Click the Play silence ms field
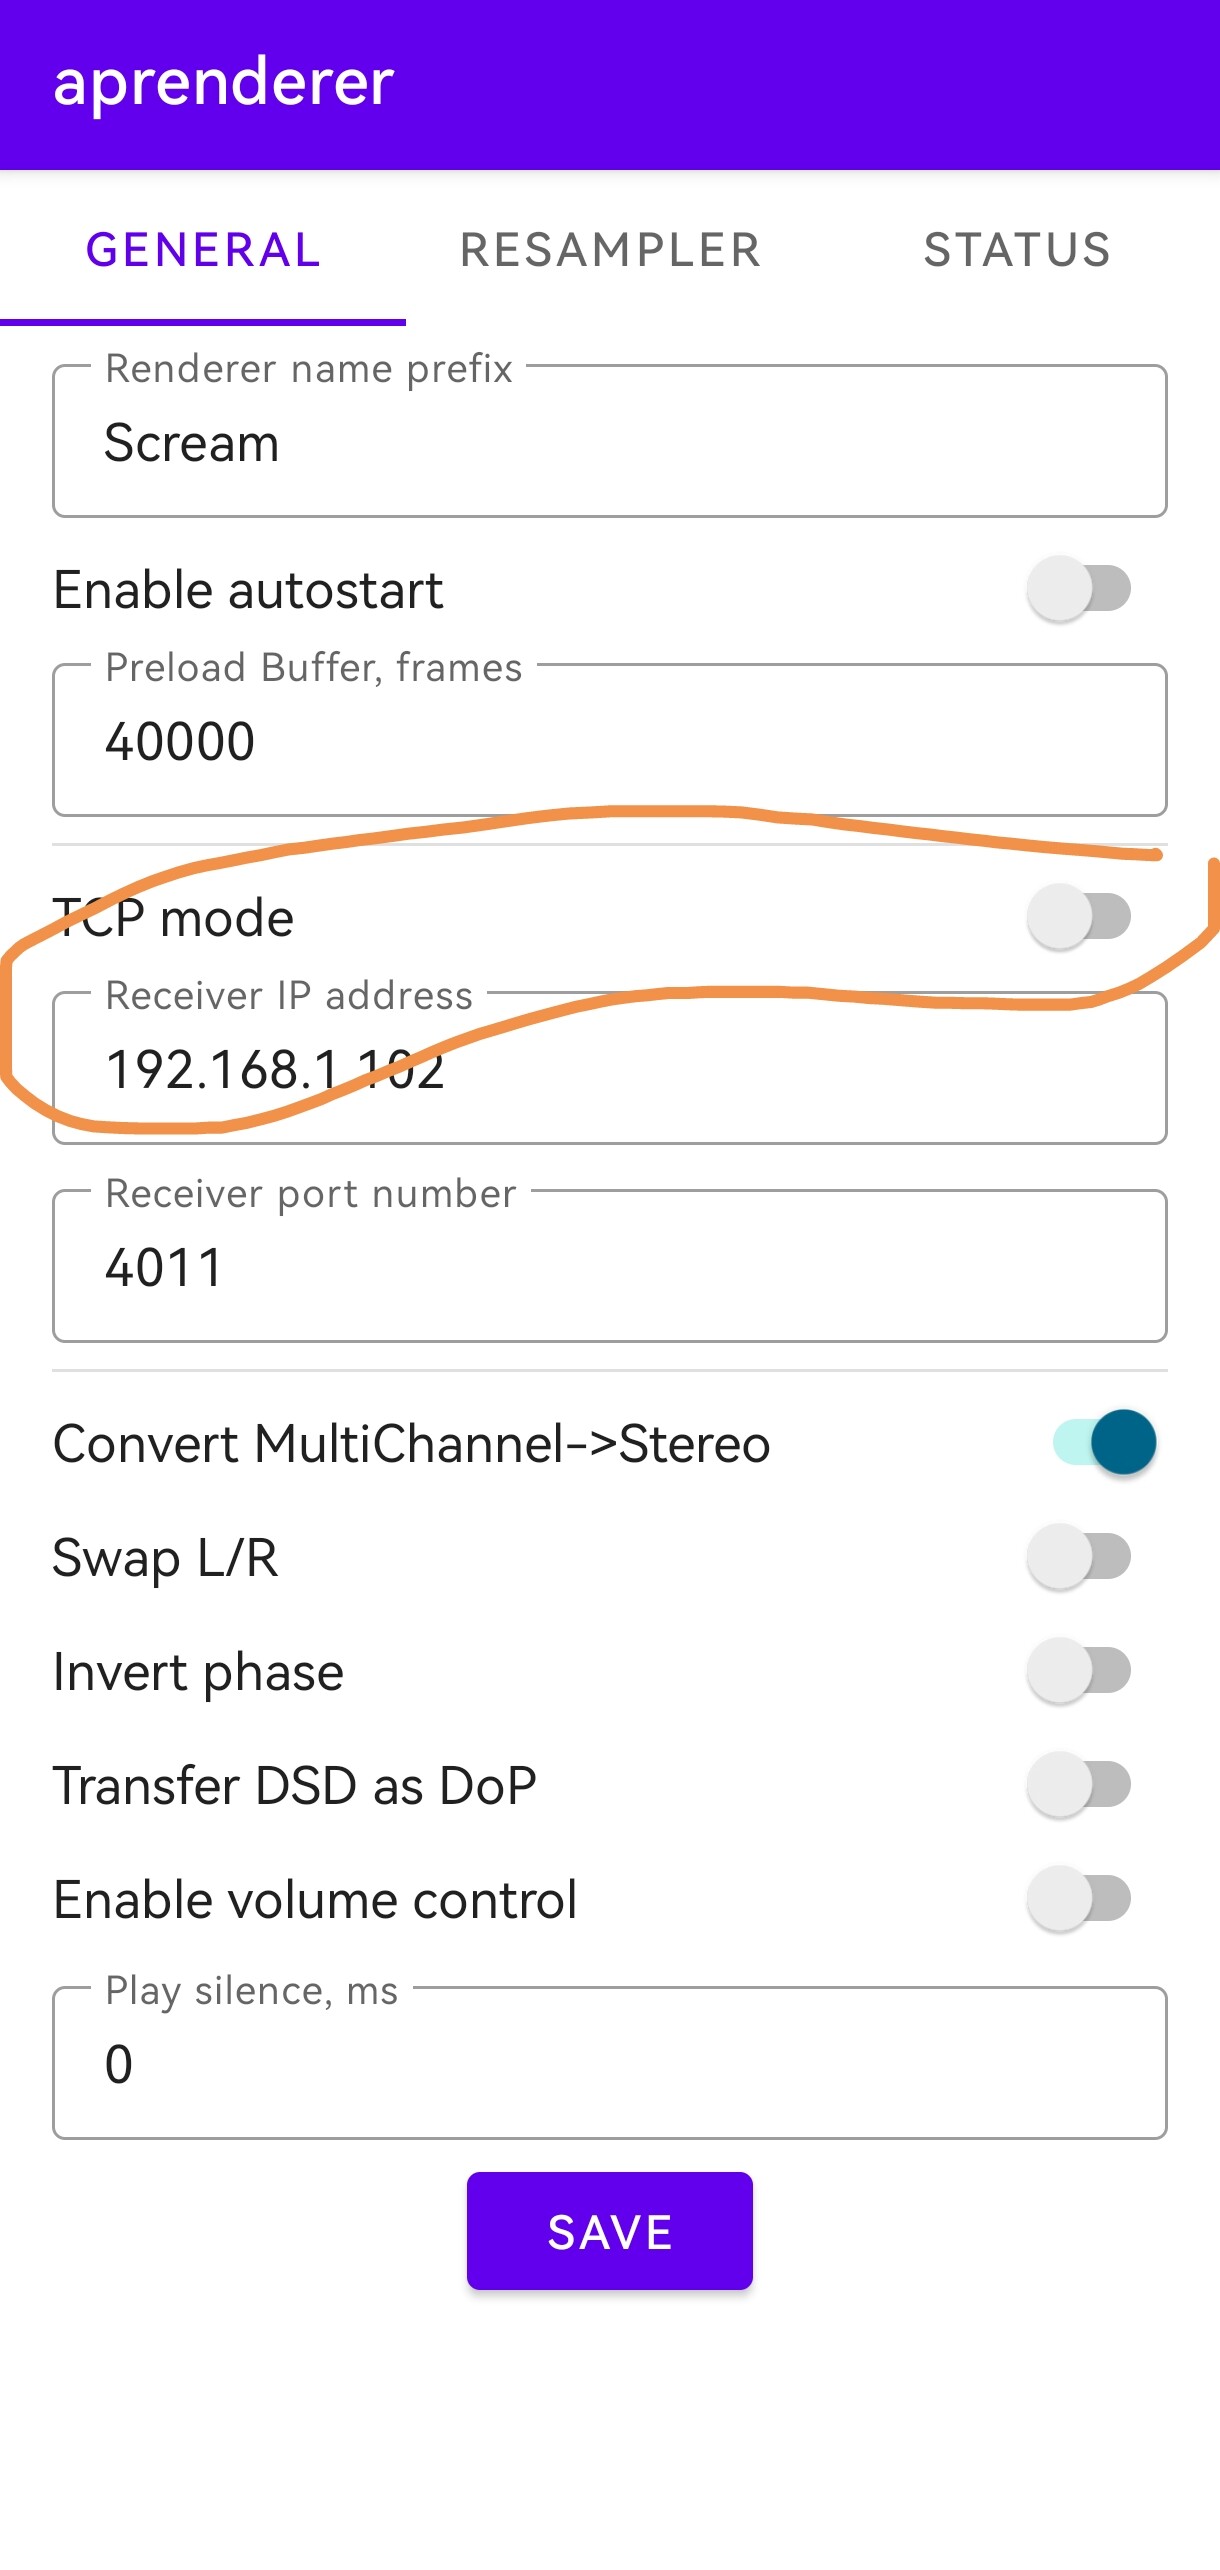Image resolution: width=1220 pixels, height=2570 pixels. pos(610,2063)
